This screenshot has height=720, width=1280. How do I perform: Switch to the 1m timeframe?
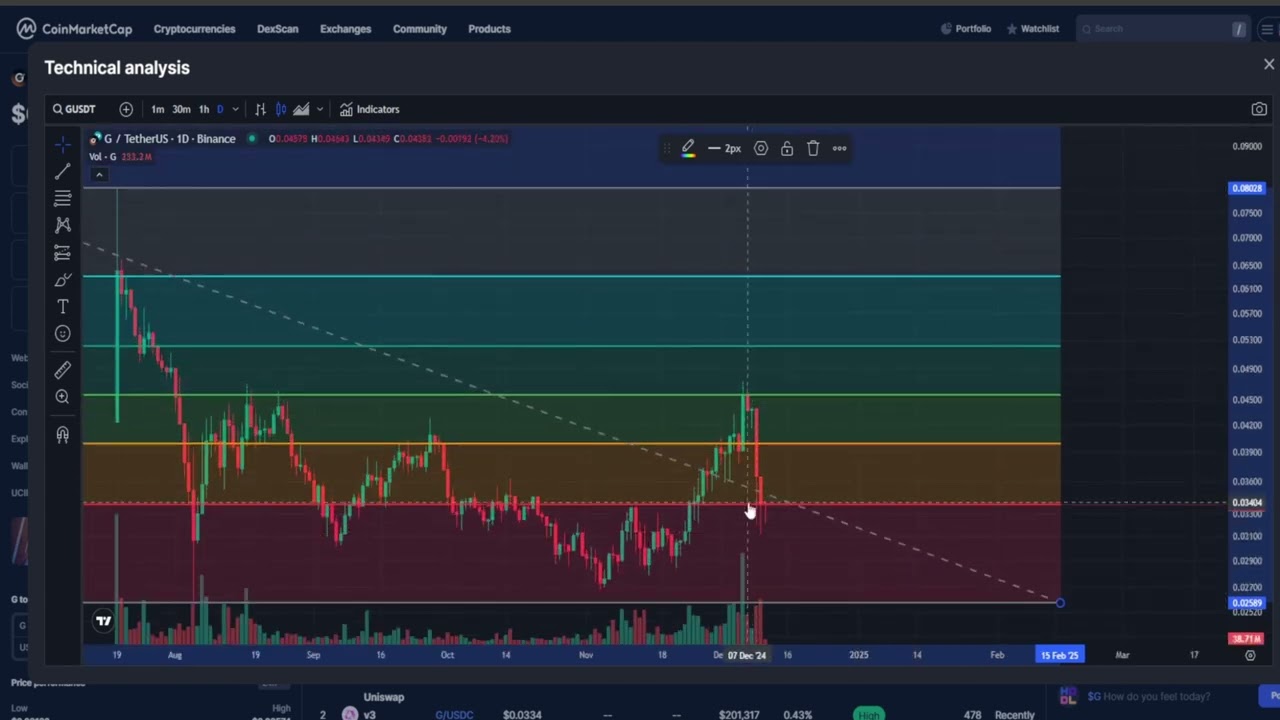tap(157, 109)
